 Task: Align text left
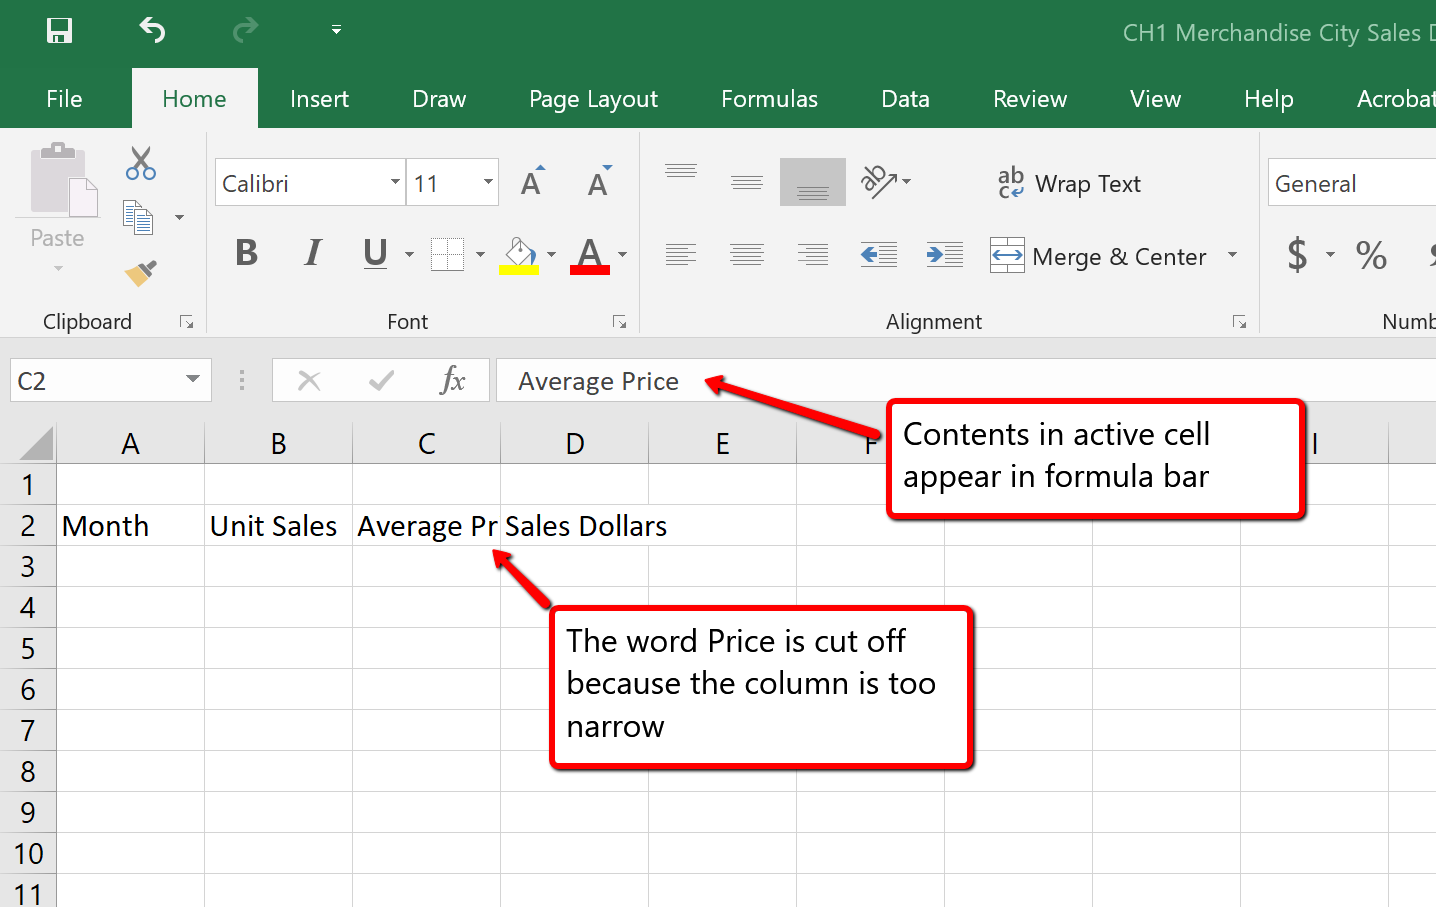click(681, 255)
